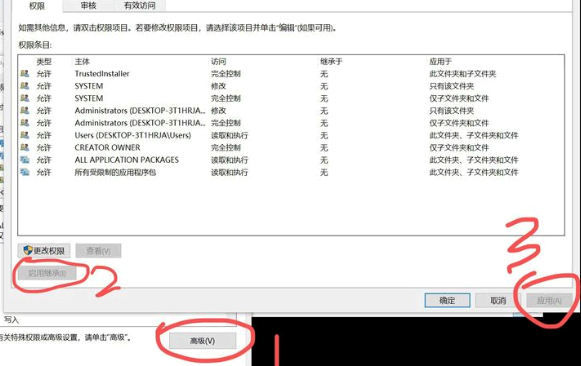Viewport: 581px width, 366px height.
Task: Click 此文件夹和子文件夹 in the TrustedInstaller row
Action: tap(463, 74)
